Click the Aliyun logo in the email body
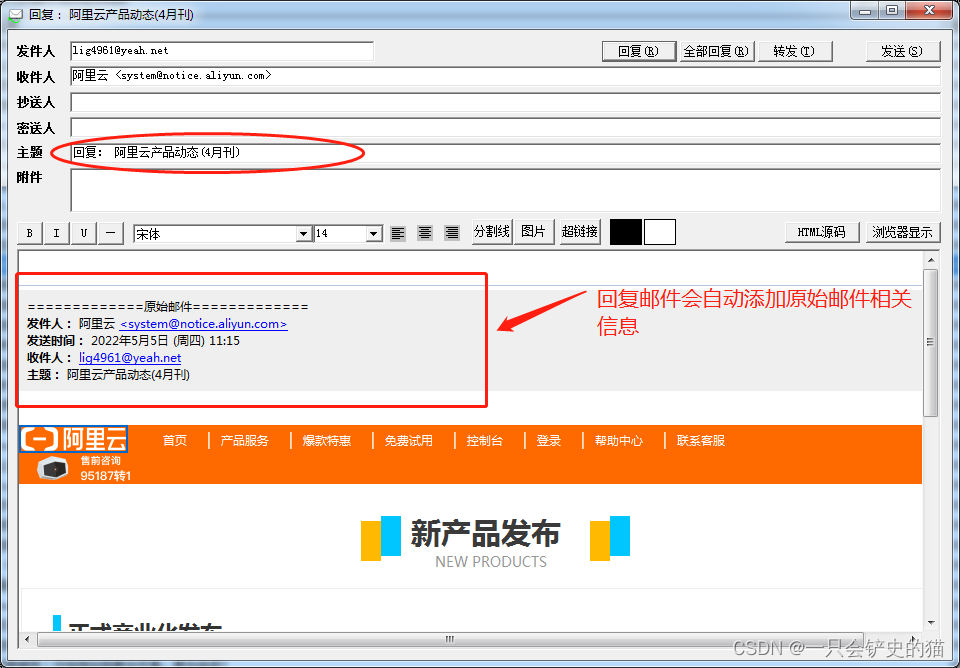Image resolution: width=960 pixels, height=668 pixels. (73, 439)
